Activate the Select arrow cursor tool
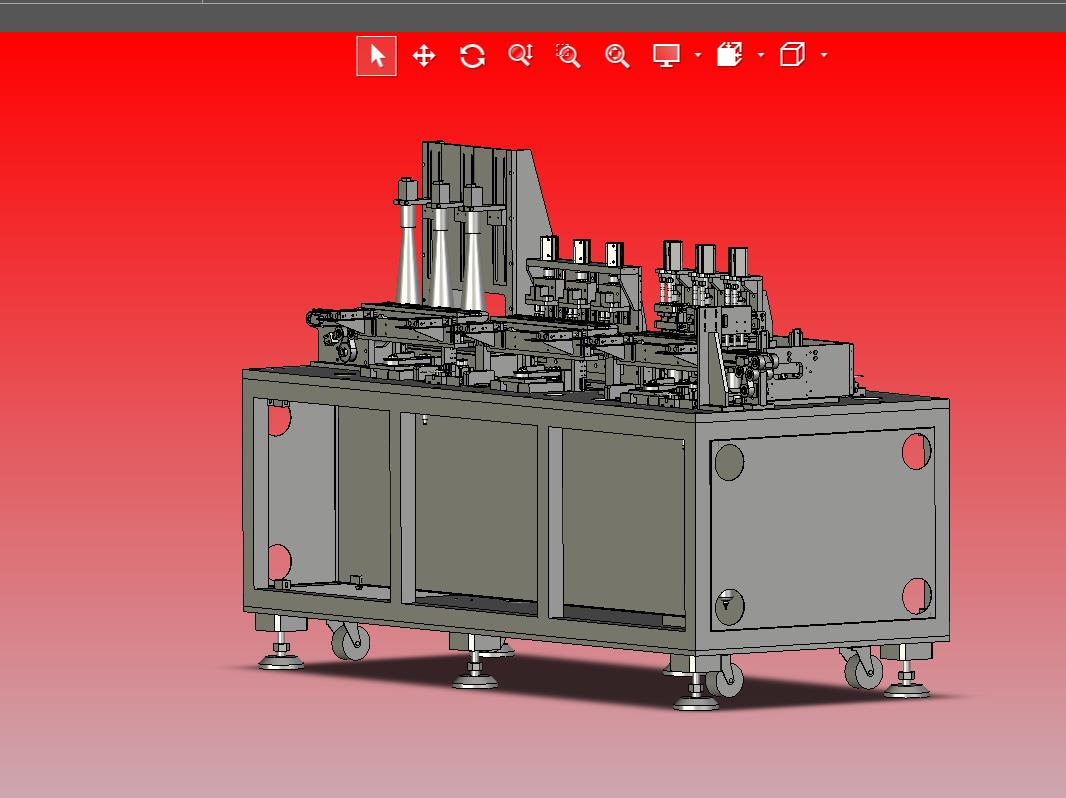1066x798 pixels. click(x=377, y=56)
